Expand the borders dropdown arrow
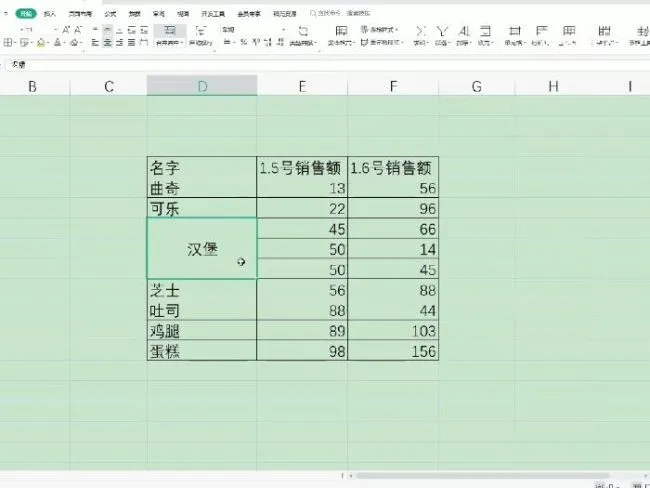The width and height of the screenshot is (650, 488). [15, 43]
